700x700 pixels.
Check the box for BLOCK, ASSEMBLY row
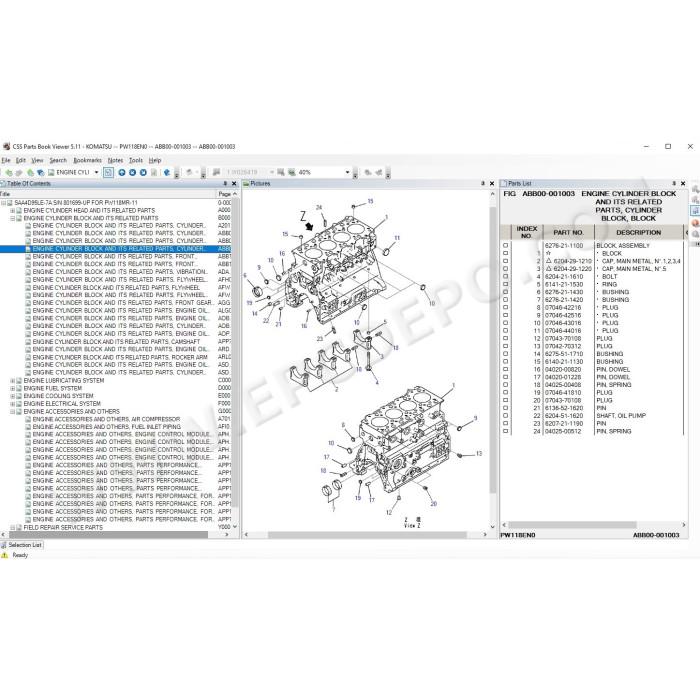505,246
